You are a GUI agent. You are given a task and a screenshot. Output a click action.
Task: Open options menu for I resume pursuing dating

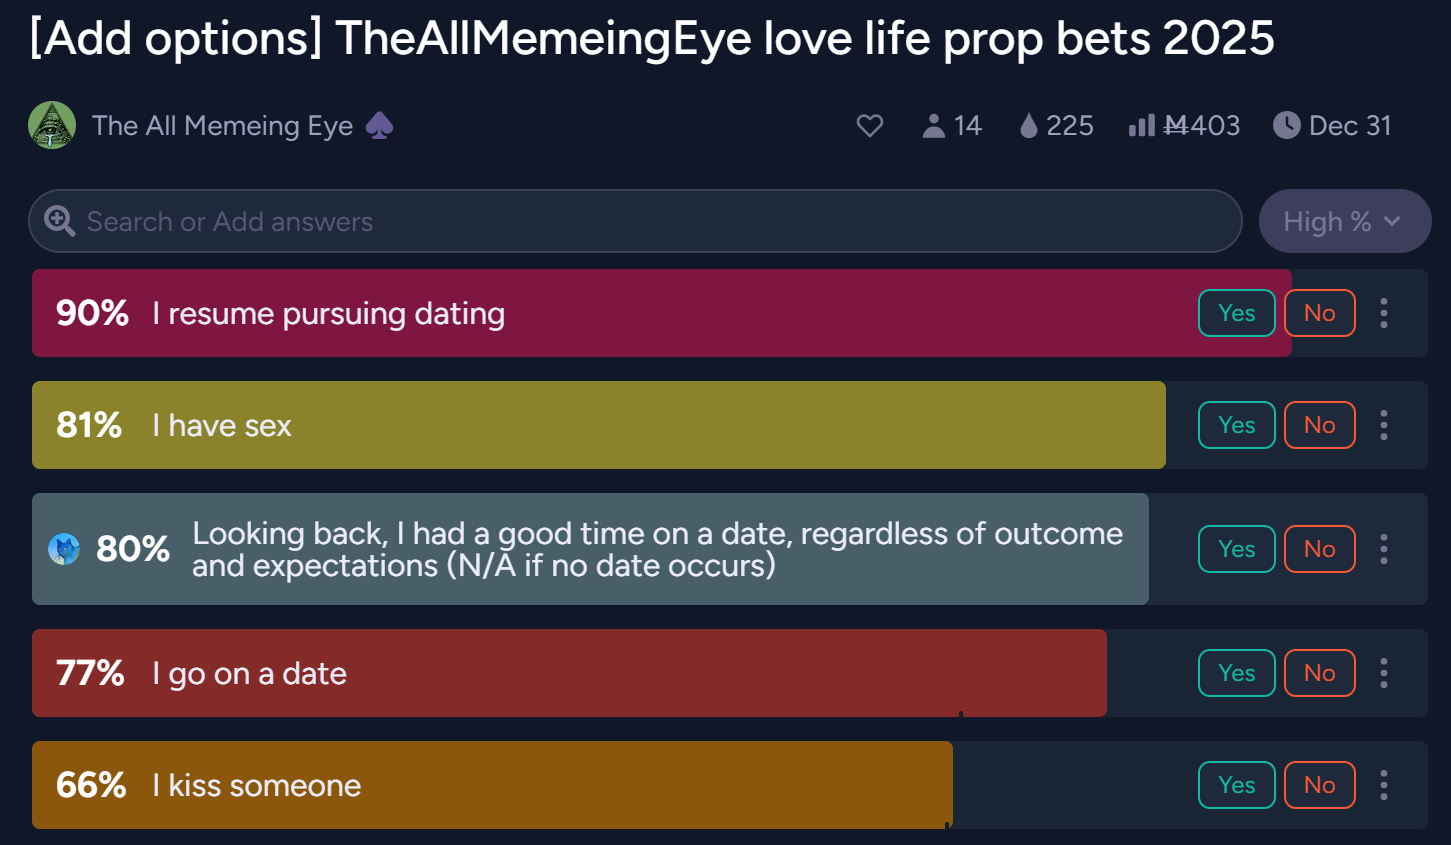point(1384,313)
